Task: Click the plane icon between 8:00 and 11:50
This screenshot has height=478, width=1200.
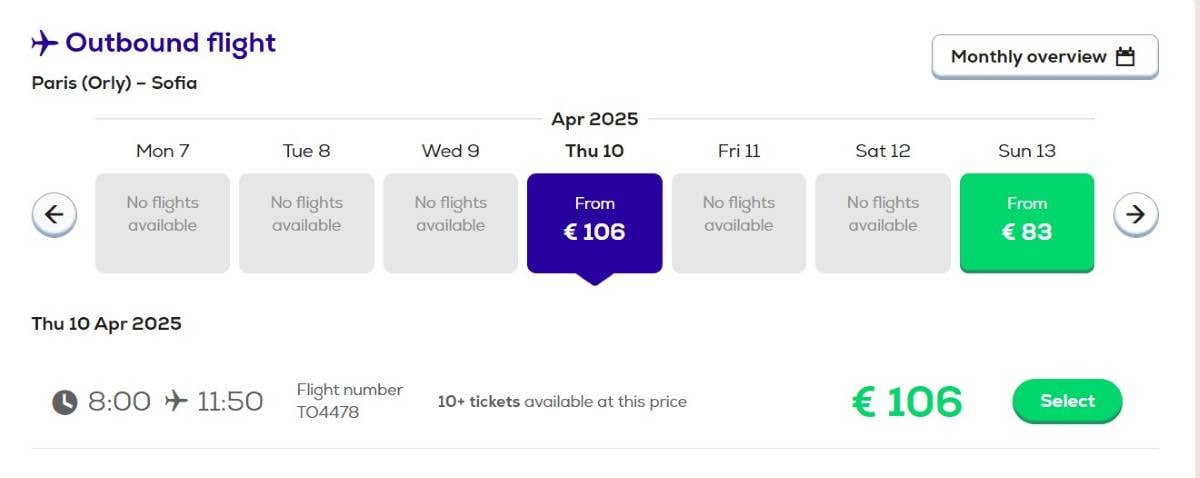Action: 176,402
